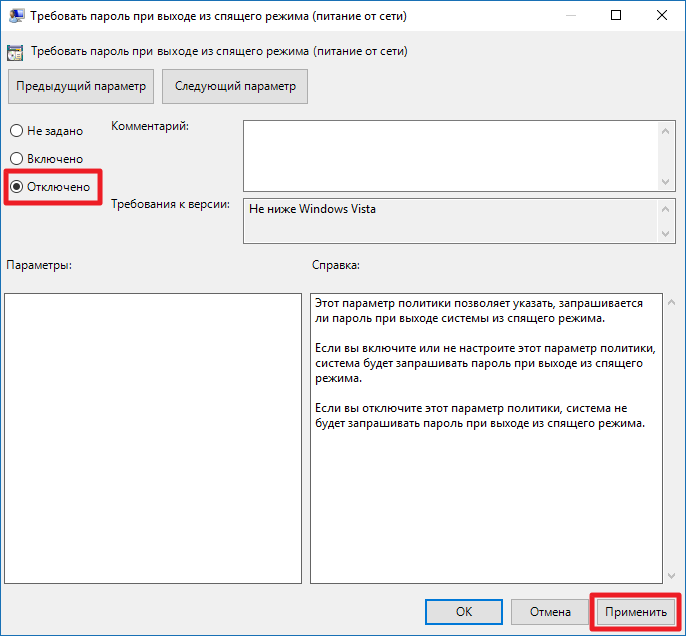Click 'Следующий параметр' button

click(x=235, y=86)
